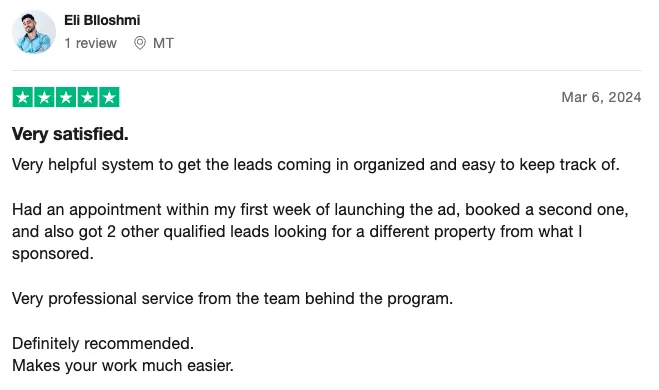This screenshot has width=659, height=390.
Task: Click the 1 review count
Action: pyautogui.click(x=90, y=43)
